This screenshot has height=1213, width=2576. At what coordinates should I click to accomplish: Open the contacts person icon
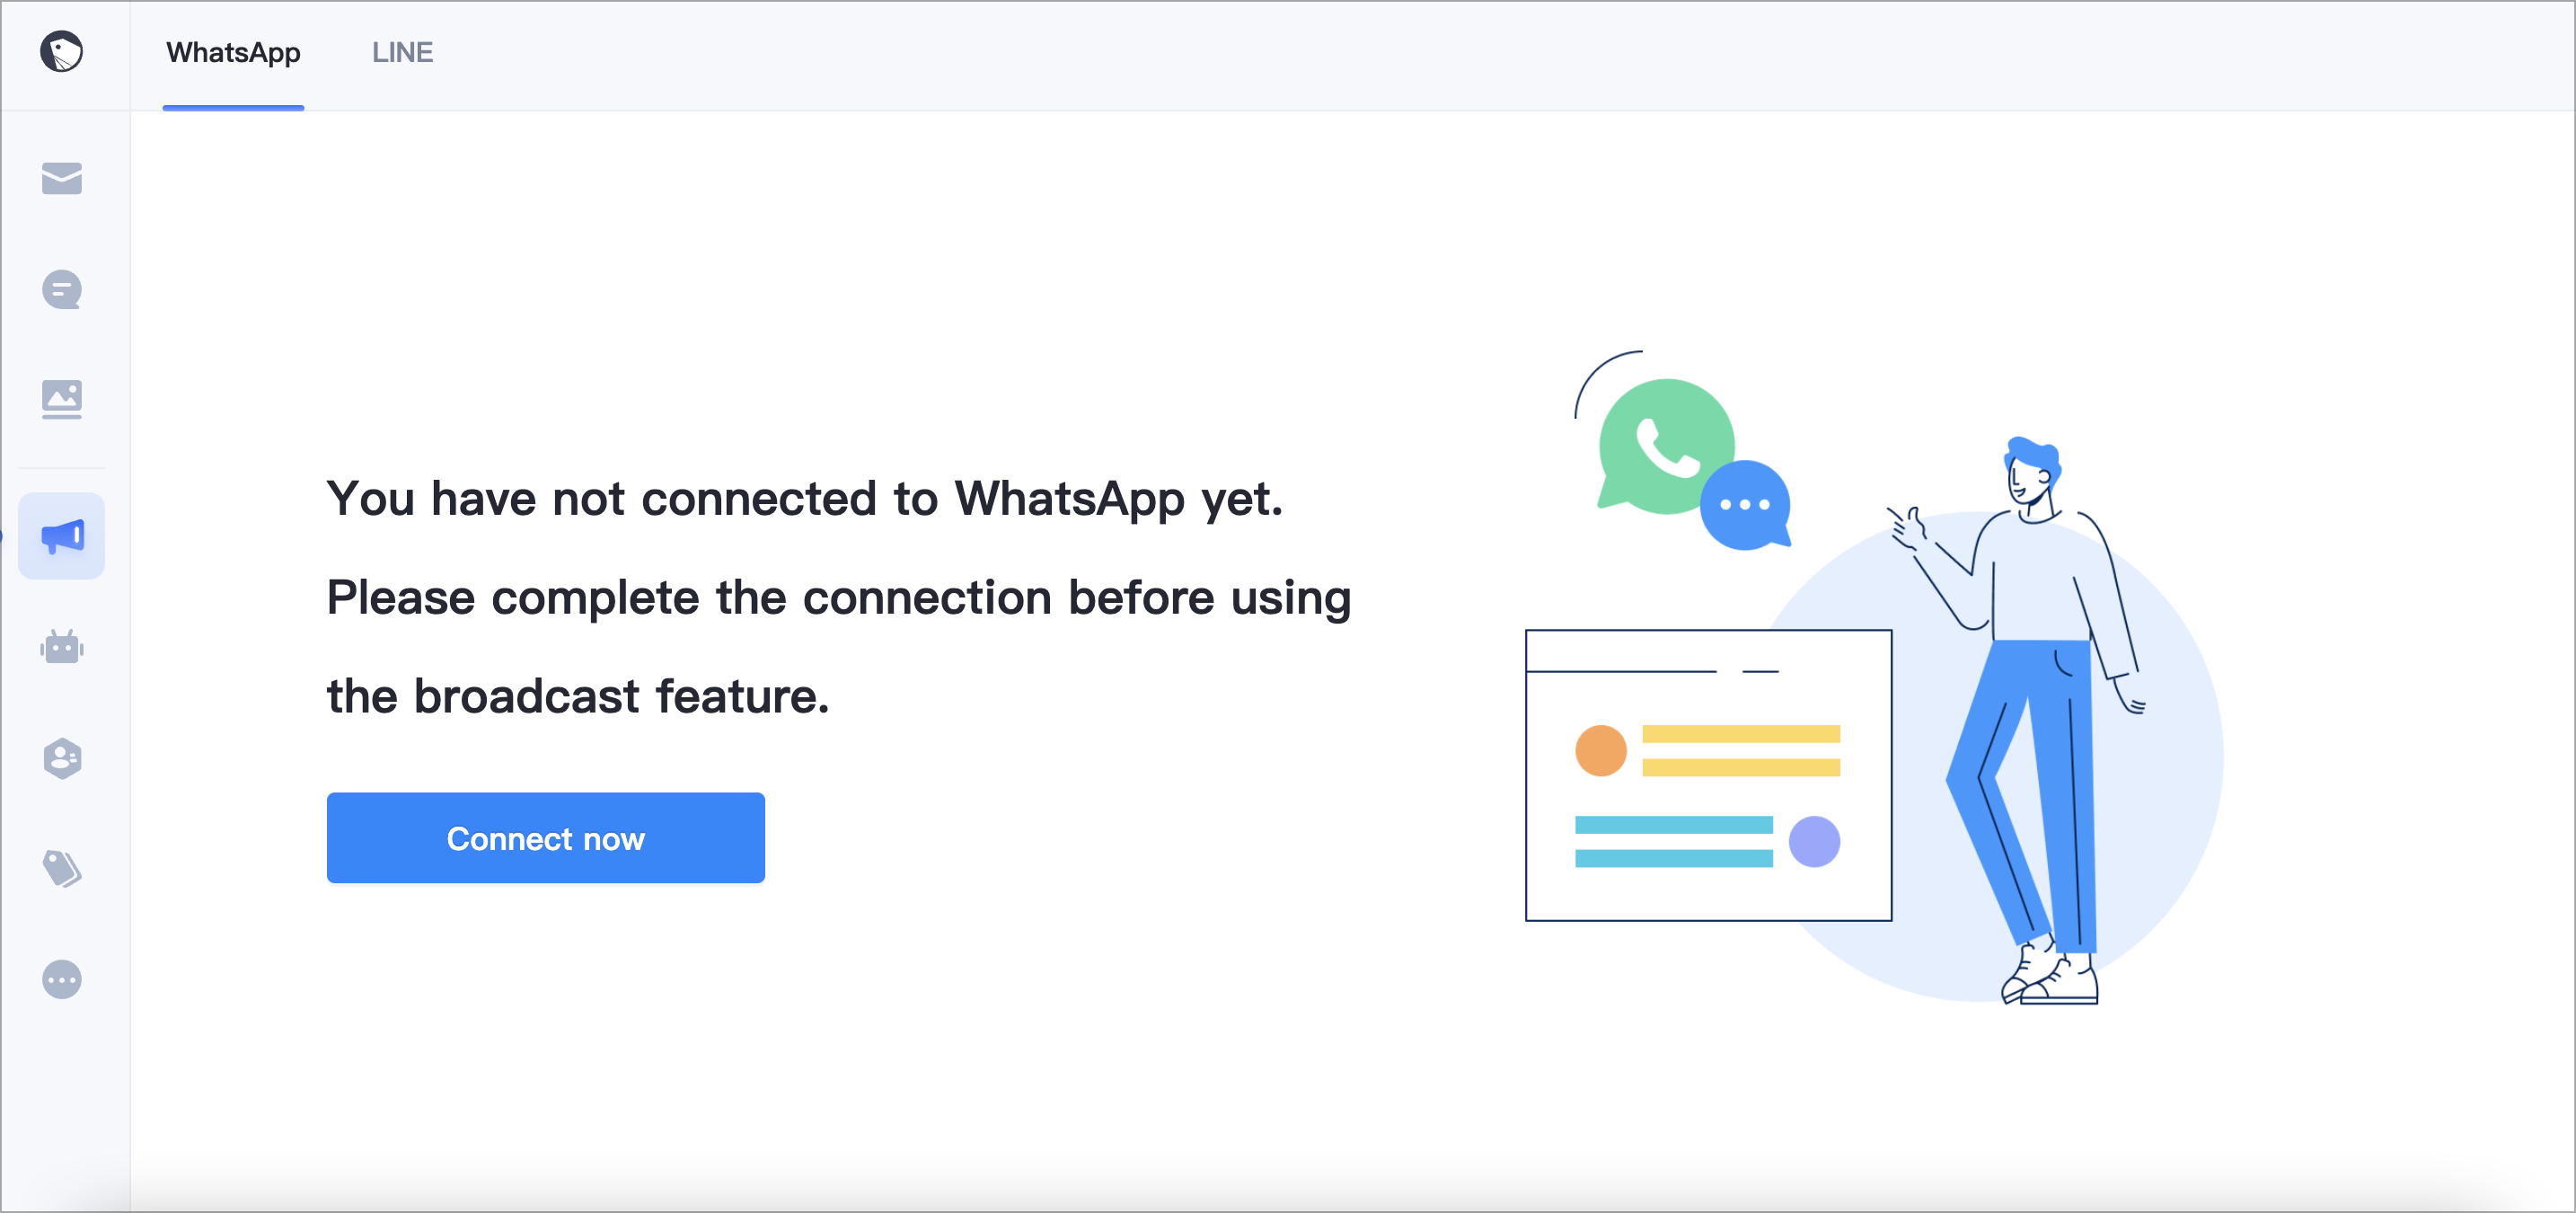62,758
